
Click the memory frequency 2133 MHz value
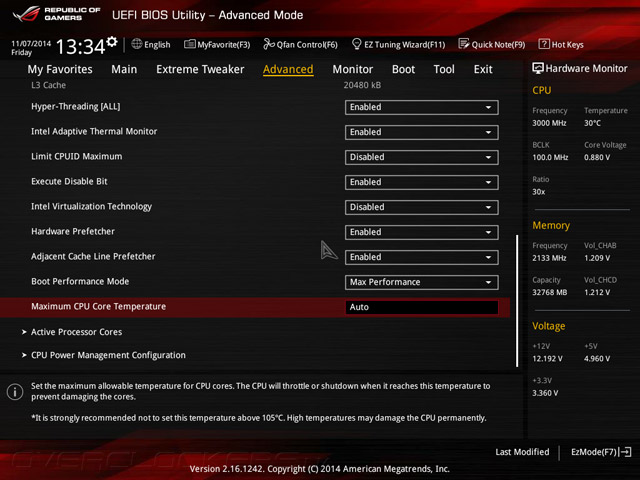click(549, 258)
